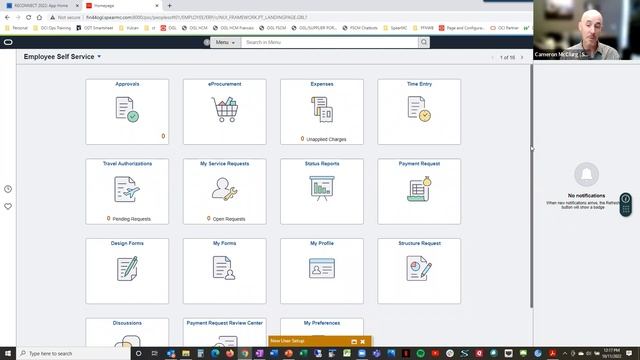This screenshot has height=360, width=640.
Task: Click the notifications bell icon
Action: point(586,174)
